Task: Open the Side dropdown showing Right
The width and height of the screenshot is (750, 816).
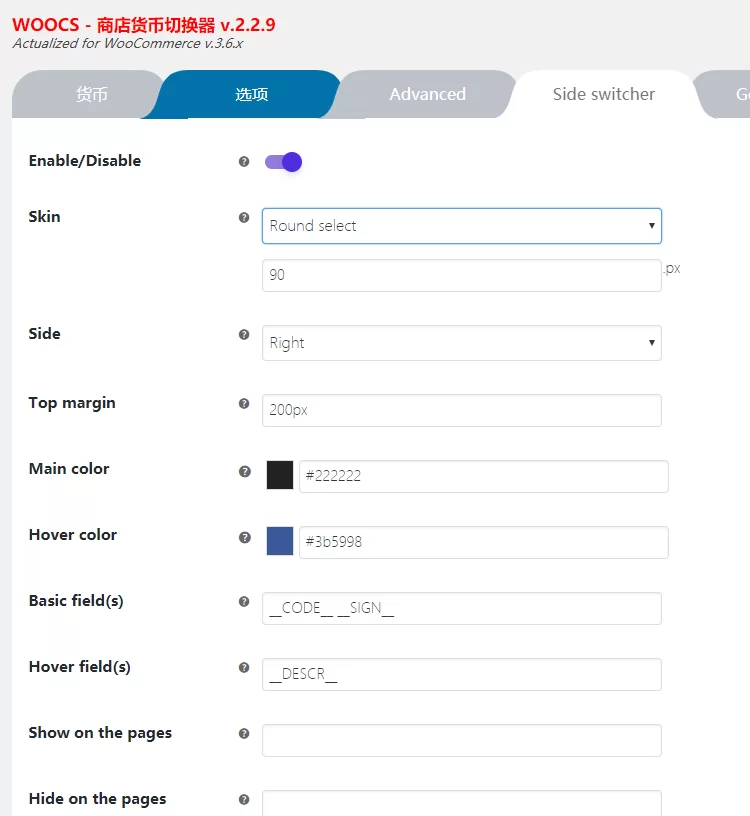Action: pyautogui.click(x=462, y=343)
